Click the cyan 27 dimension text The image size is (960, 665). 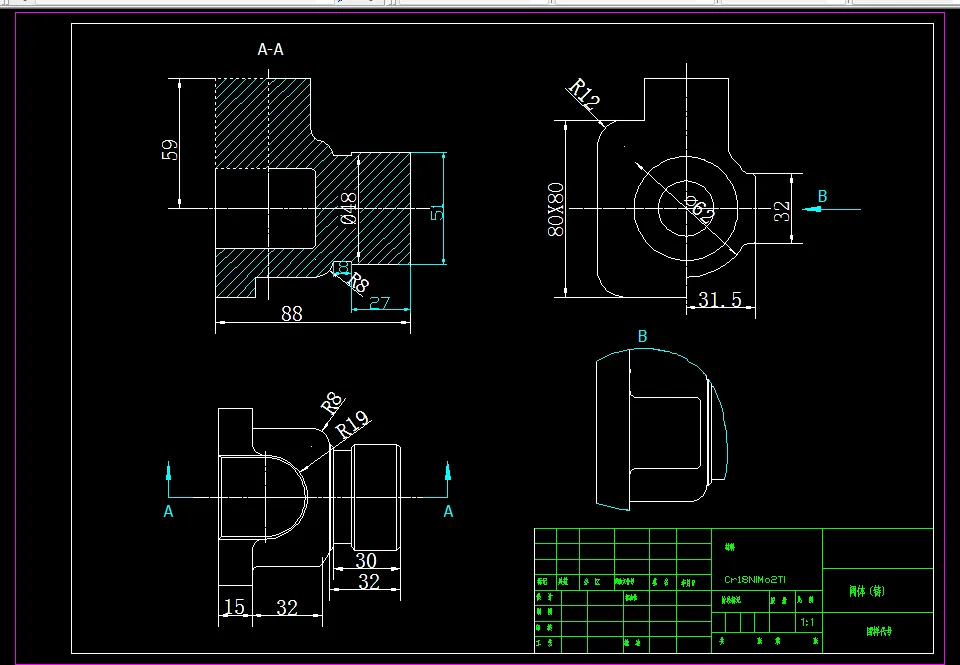tap(380, 302)
